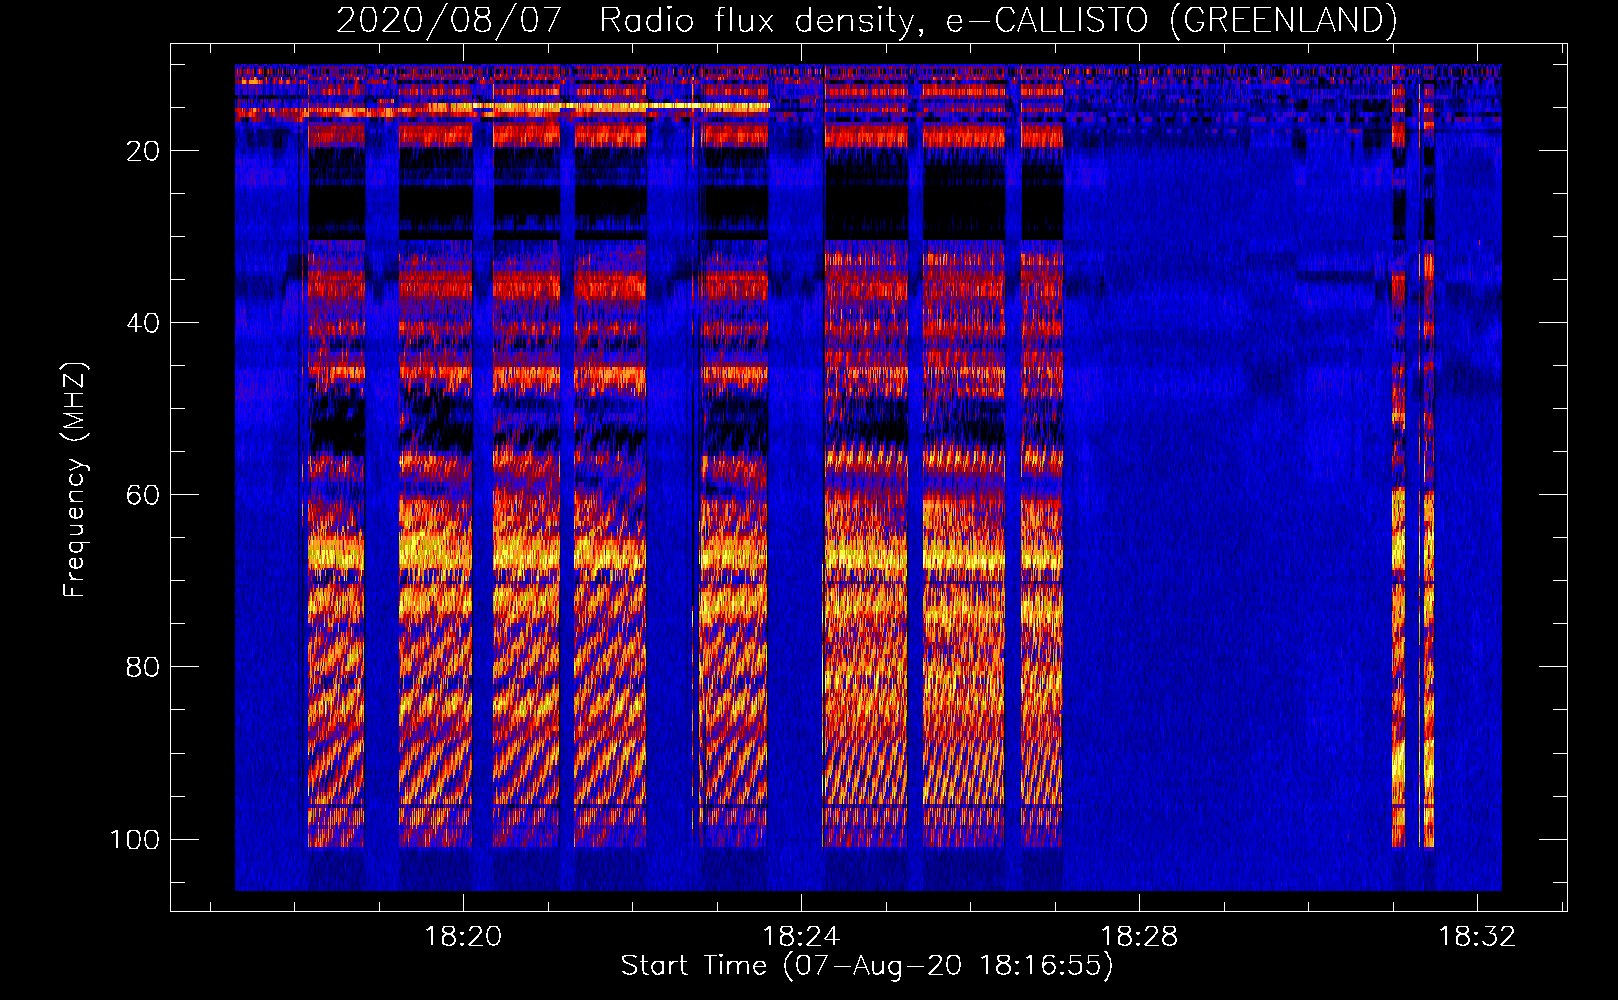
Task: Click the 'Start Time (07-Aug-20 18:16:55)' label
Action: (x=867, y=966)
